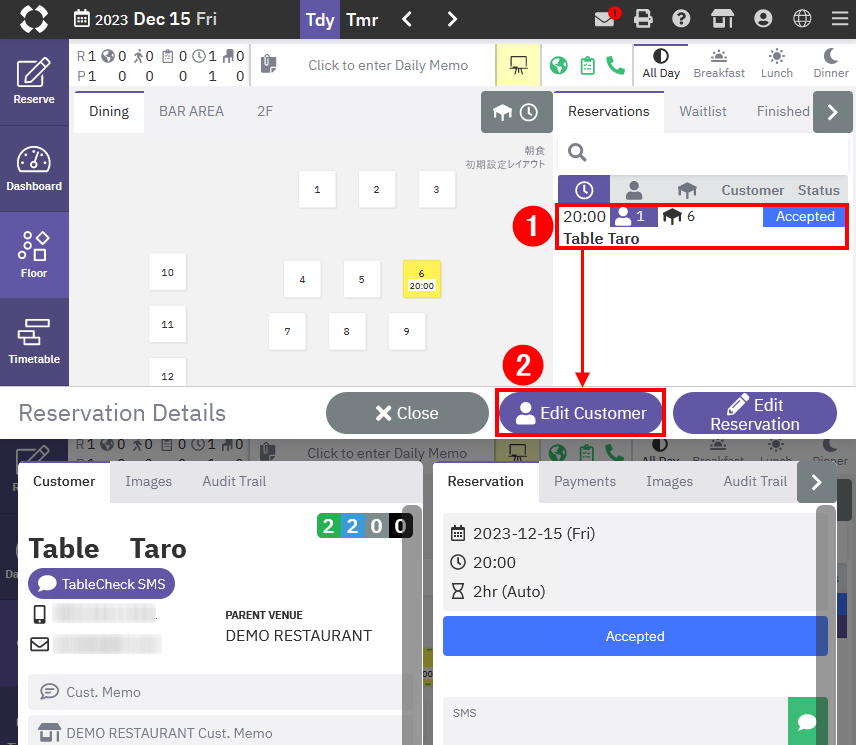Click the mail notifications icon
The image size is (856, 745).
(604, 19)
